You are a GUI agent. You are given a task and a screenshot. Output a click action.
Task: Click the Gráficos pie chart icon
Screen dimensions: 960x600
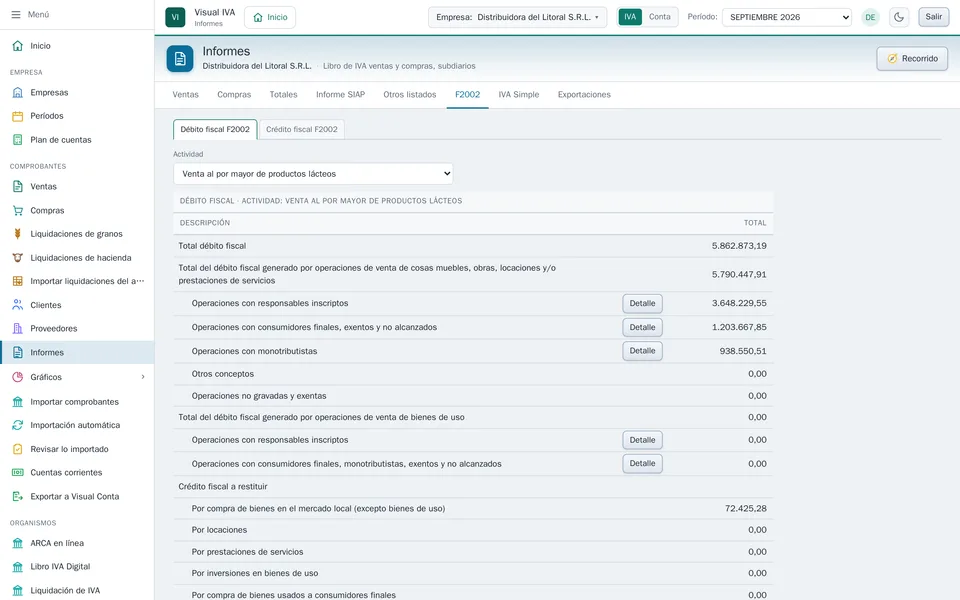pyautogui.click(x=18, y=377)
